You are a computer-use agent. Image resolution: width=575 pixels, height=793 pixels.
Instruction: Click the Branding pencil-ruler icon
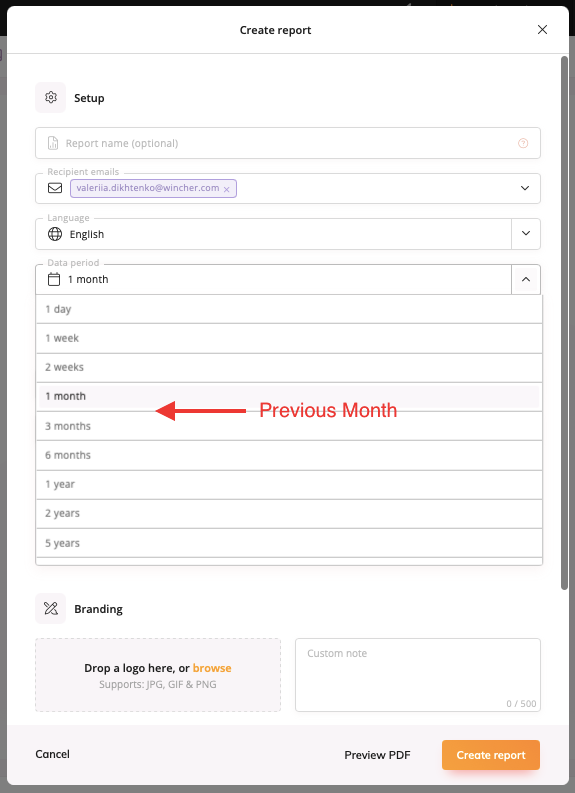pyautogui.click(x=51, y=608)
